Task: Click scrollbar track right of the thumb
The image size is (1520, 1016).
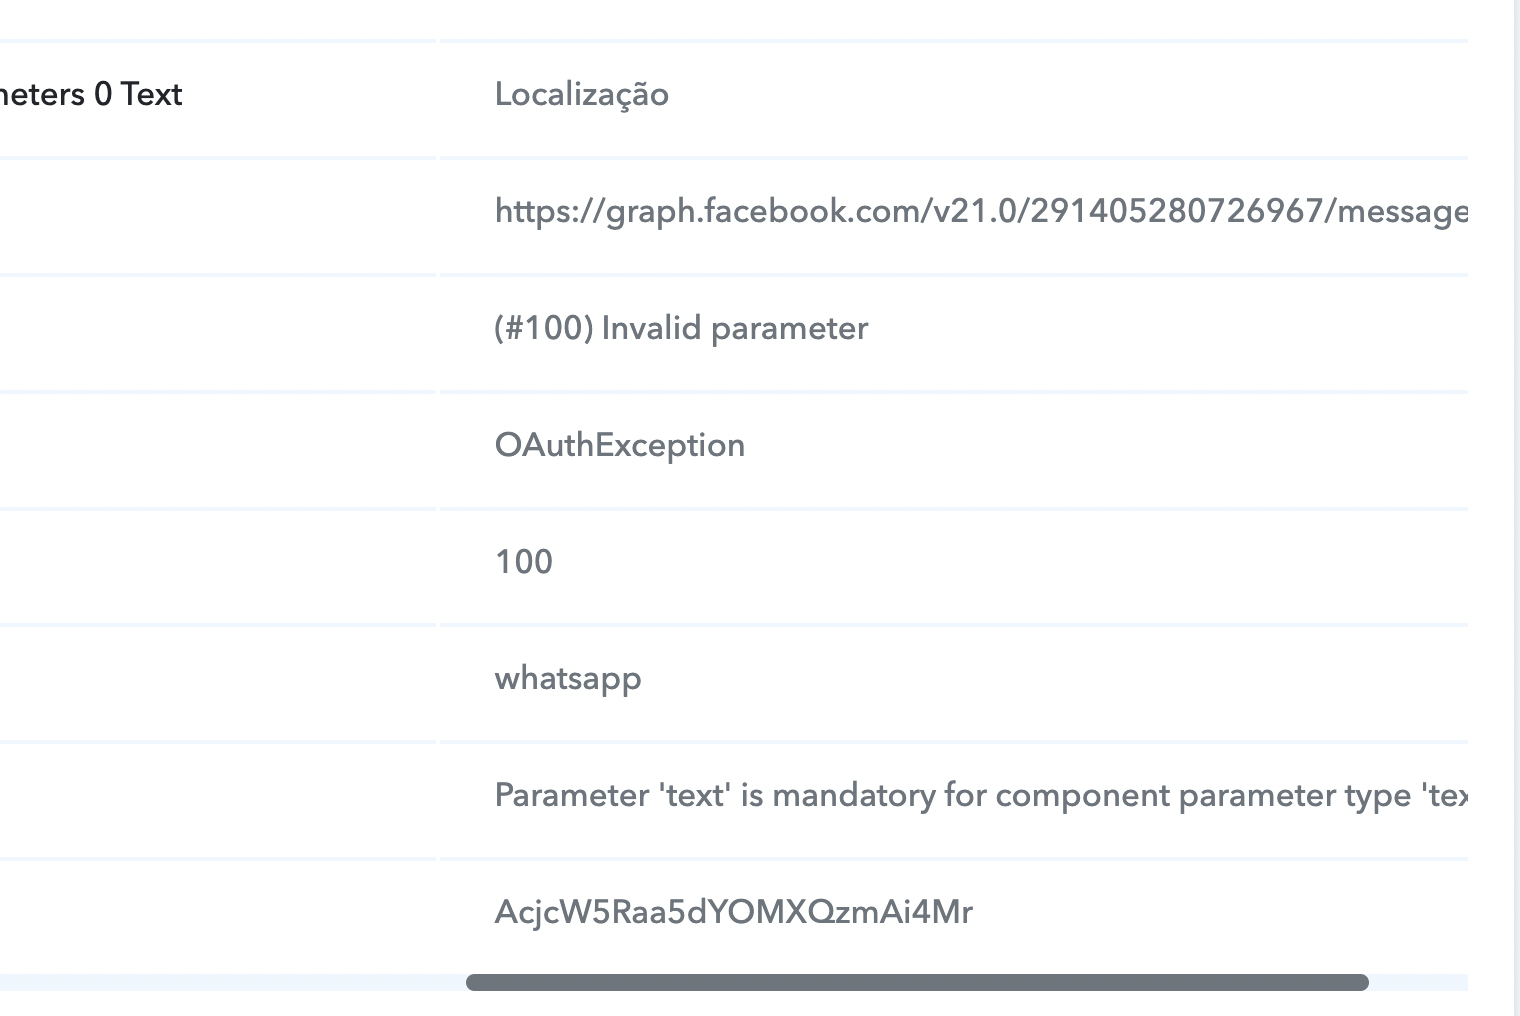Action: (x=1418, y=982)
